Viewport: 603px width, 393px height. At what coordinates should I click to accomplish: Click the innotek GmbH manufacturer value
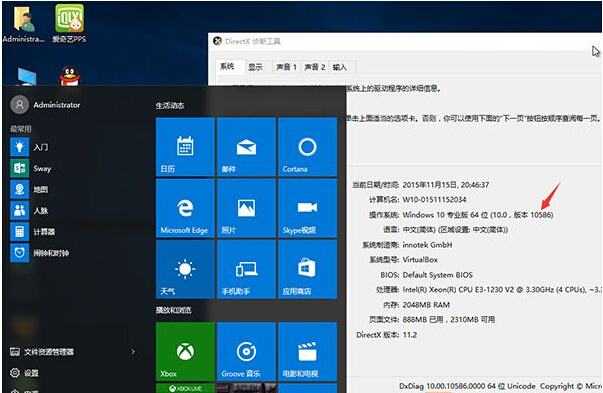tap(427, 245)
